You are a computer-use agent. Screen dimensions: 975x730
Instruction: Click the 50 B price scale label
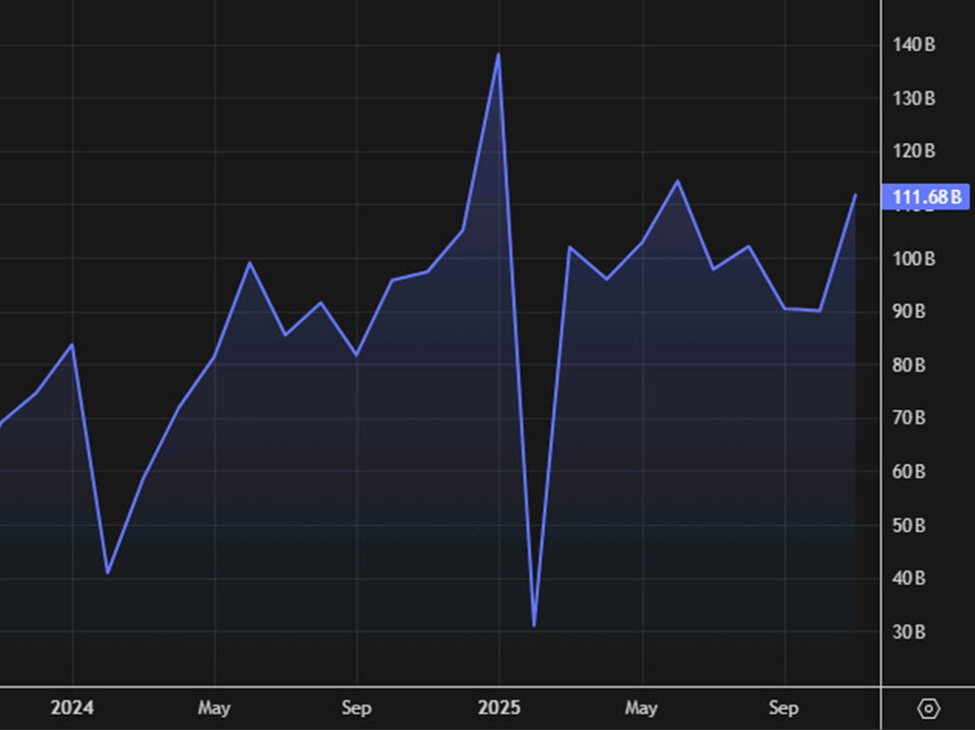(x=909, y=525)
